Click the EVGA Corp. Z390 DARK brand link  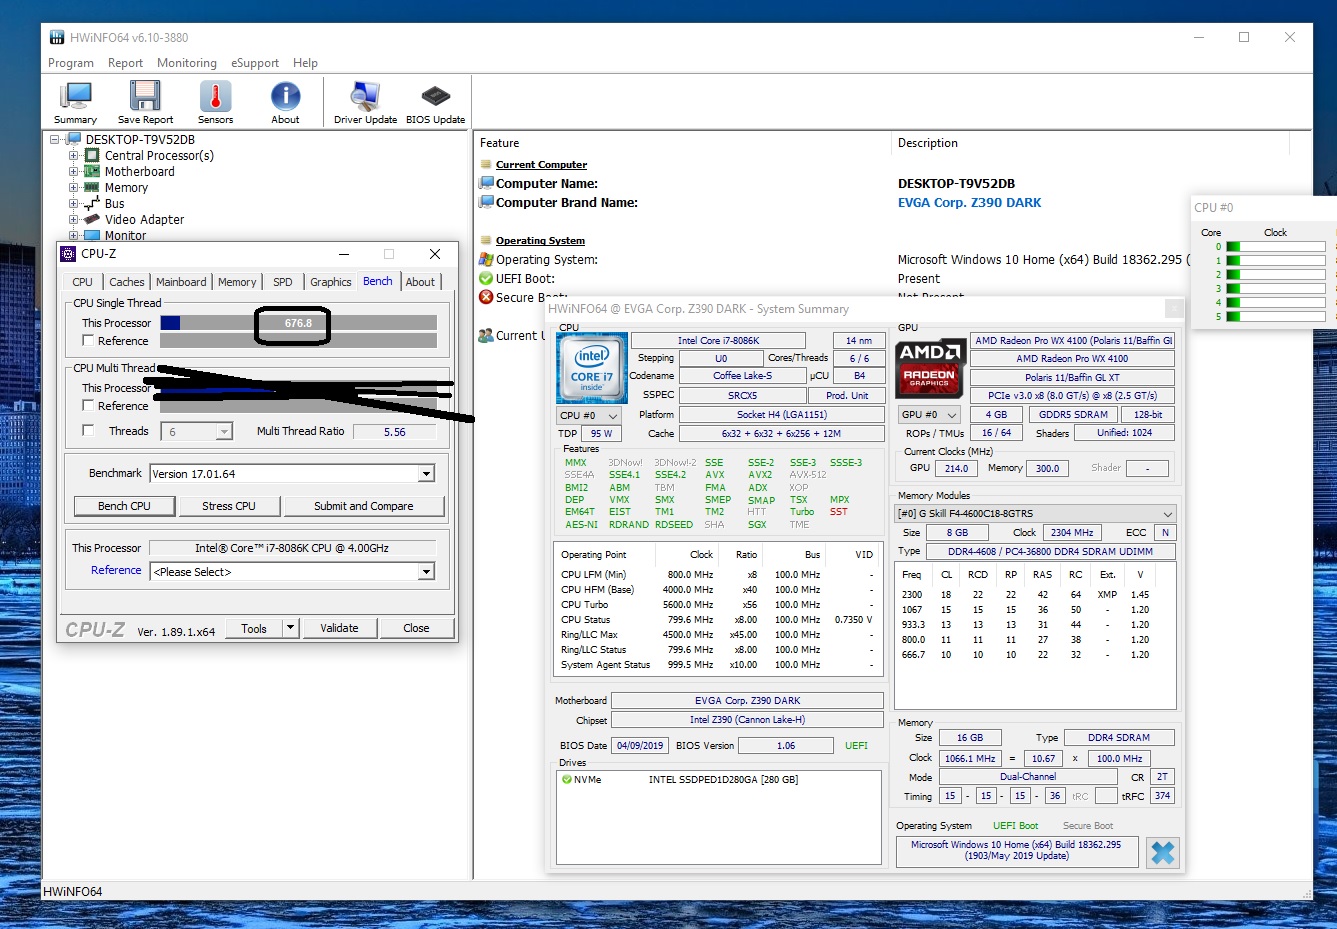[x=969, y=203]
